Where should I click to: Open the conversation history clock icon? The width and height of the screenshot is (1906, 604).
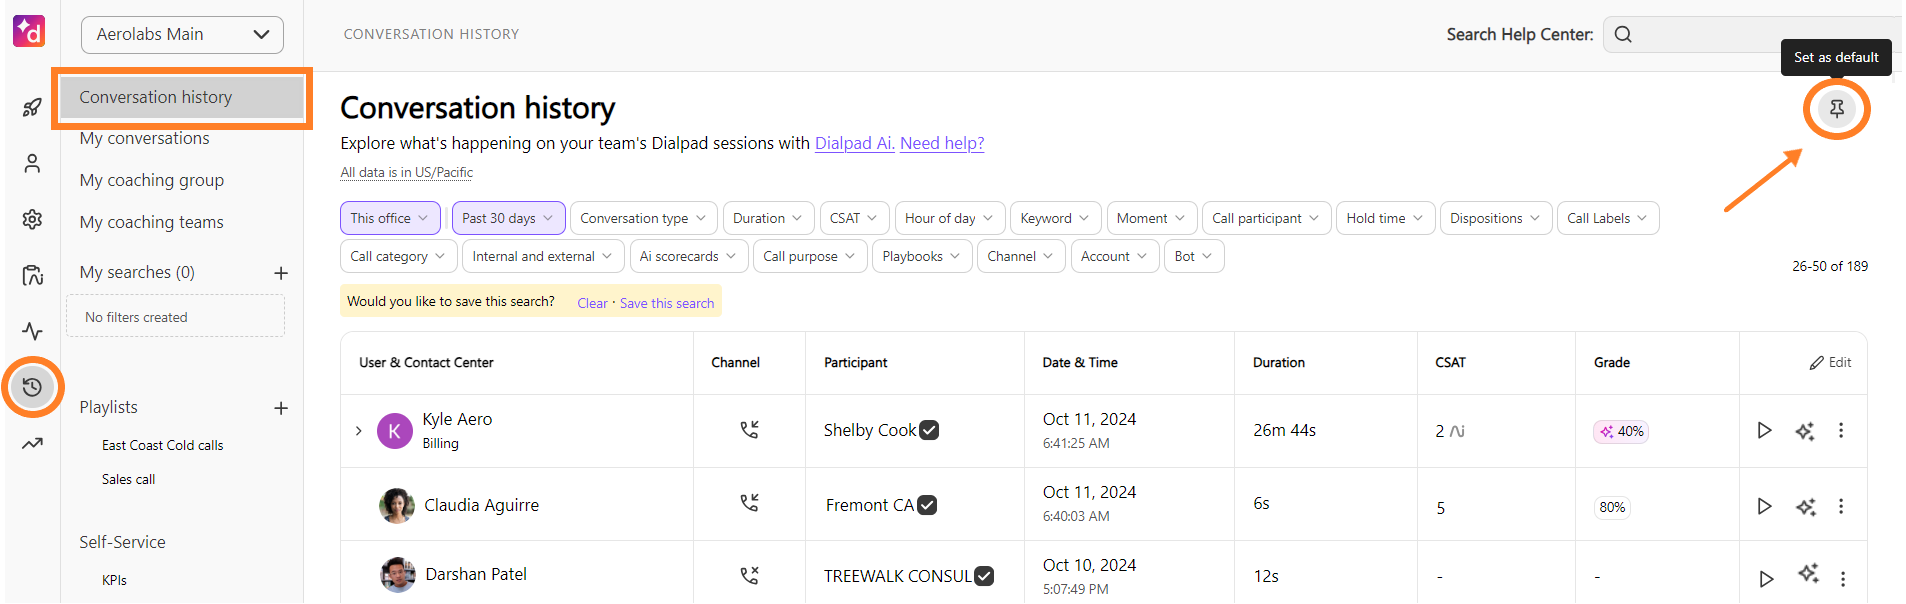click(32, 387)
